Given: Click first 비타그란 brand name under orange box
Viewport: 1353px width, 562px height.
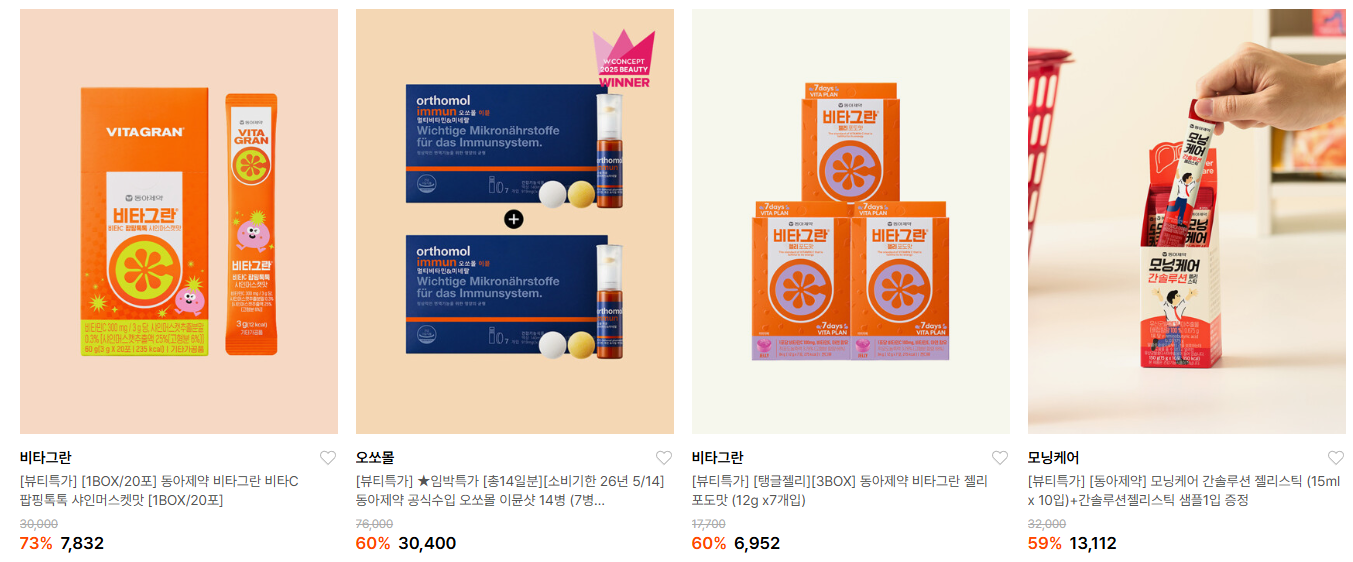Looking at the screenshot, I should point(45,458).
